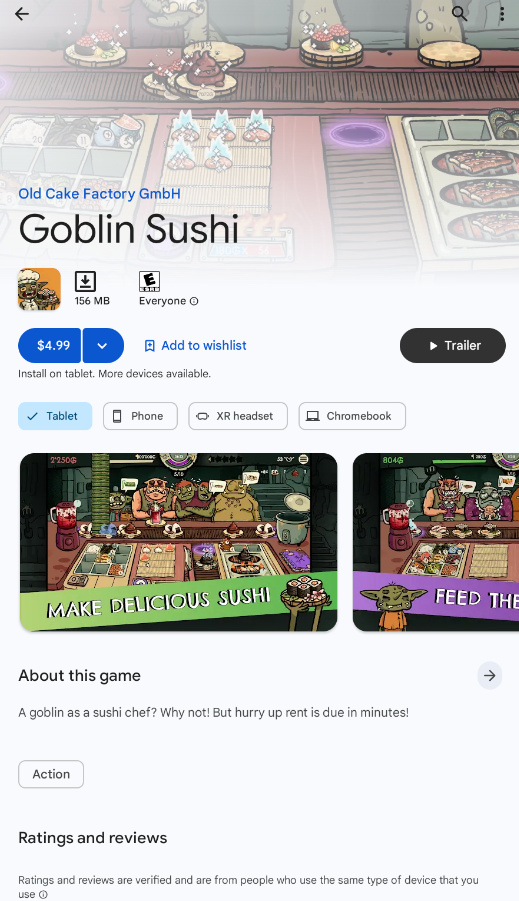Open Old Cake Factory GmbH developer page
This screenshot has width=519, height=901.
tap(99, 194)
